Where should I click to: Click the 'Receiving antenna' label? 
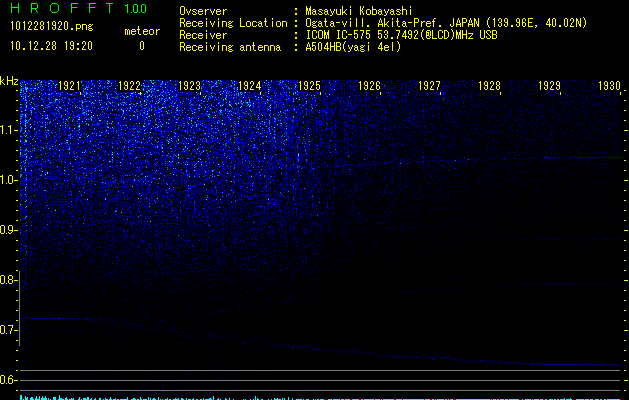click(230, 47)
